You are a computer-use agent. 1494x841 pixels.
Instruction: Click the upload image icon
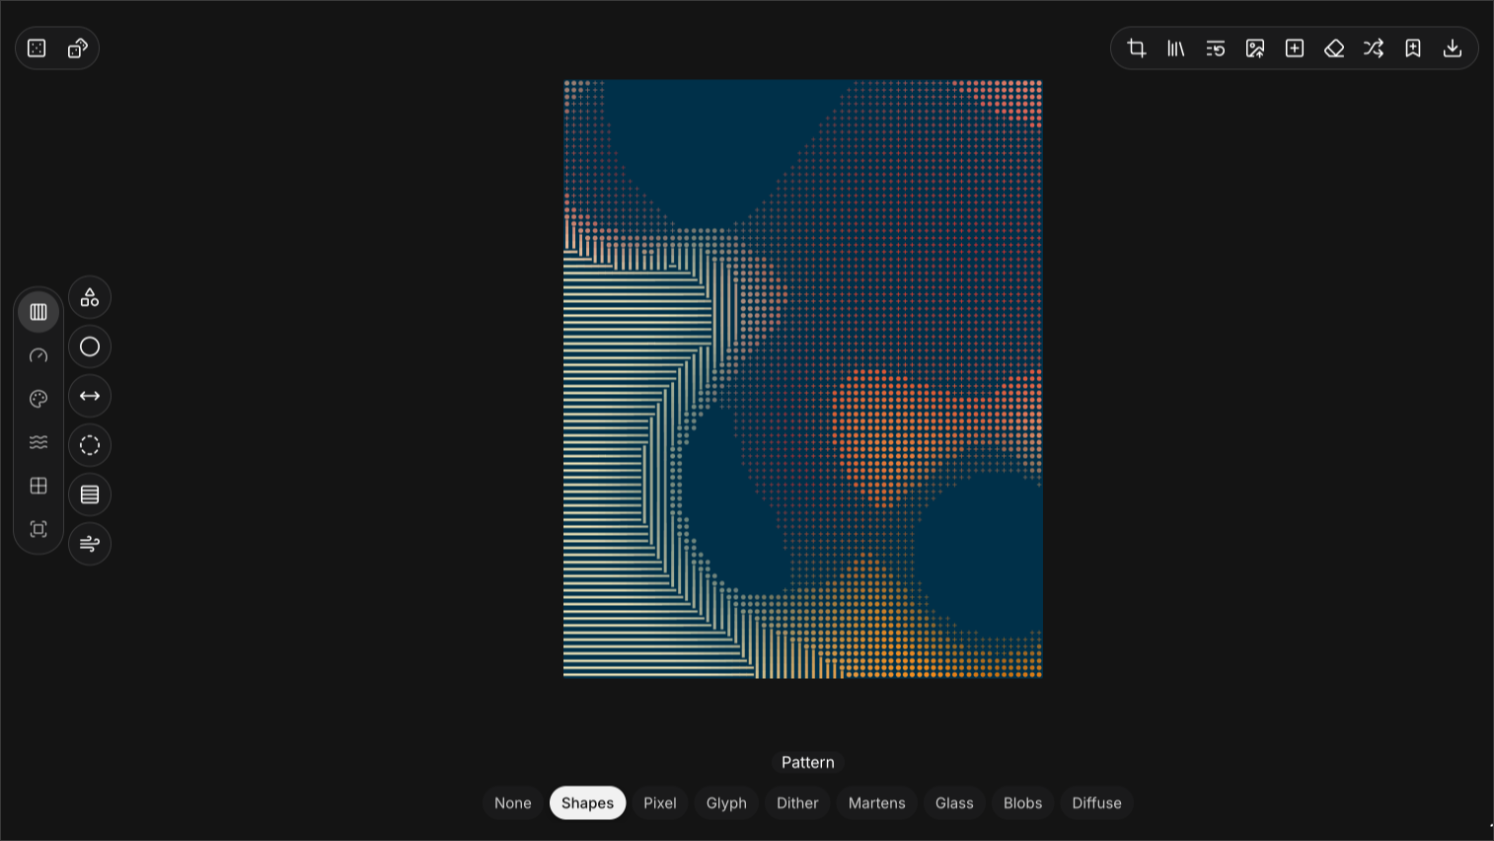[1255, 48]
